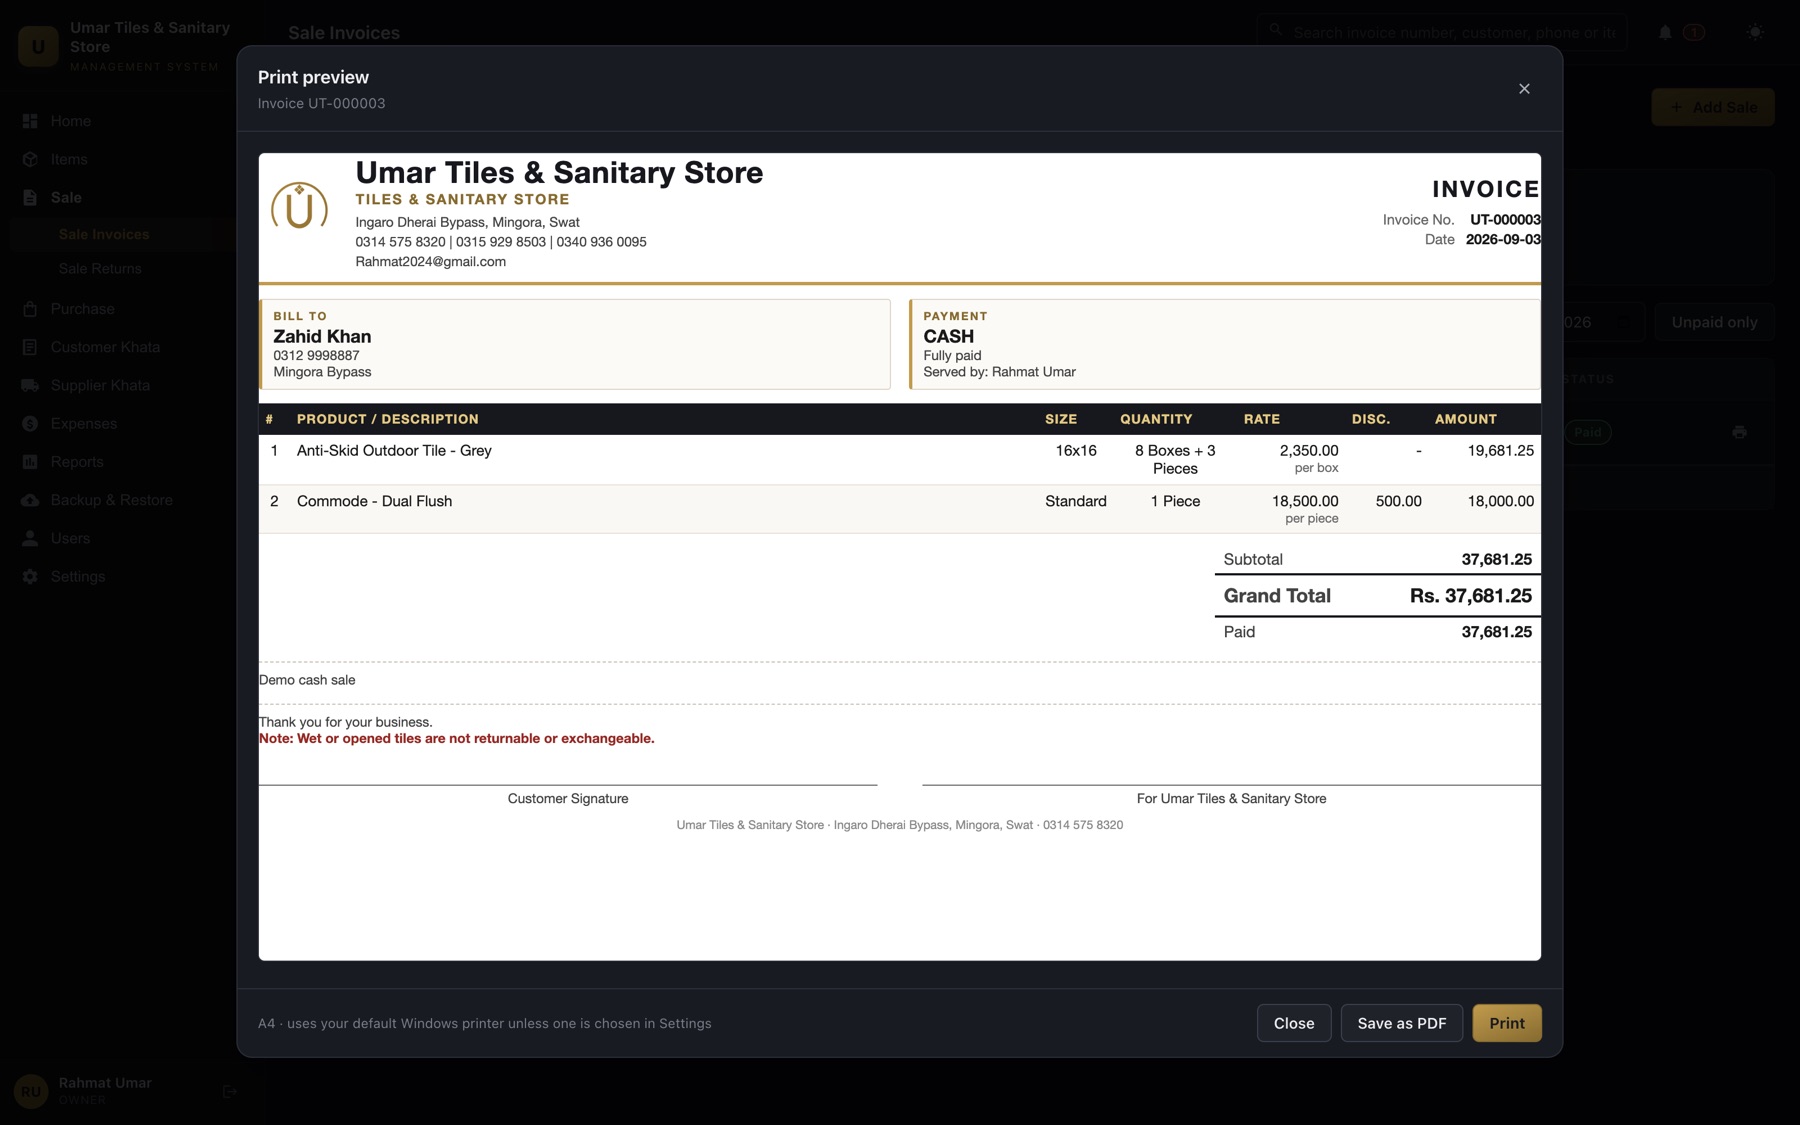
Task: Click the Backup cloud icon
Action: 30,499
